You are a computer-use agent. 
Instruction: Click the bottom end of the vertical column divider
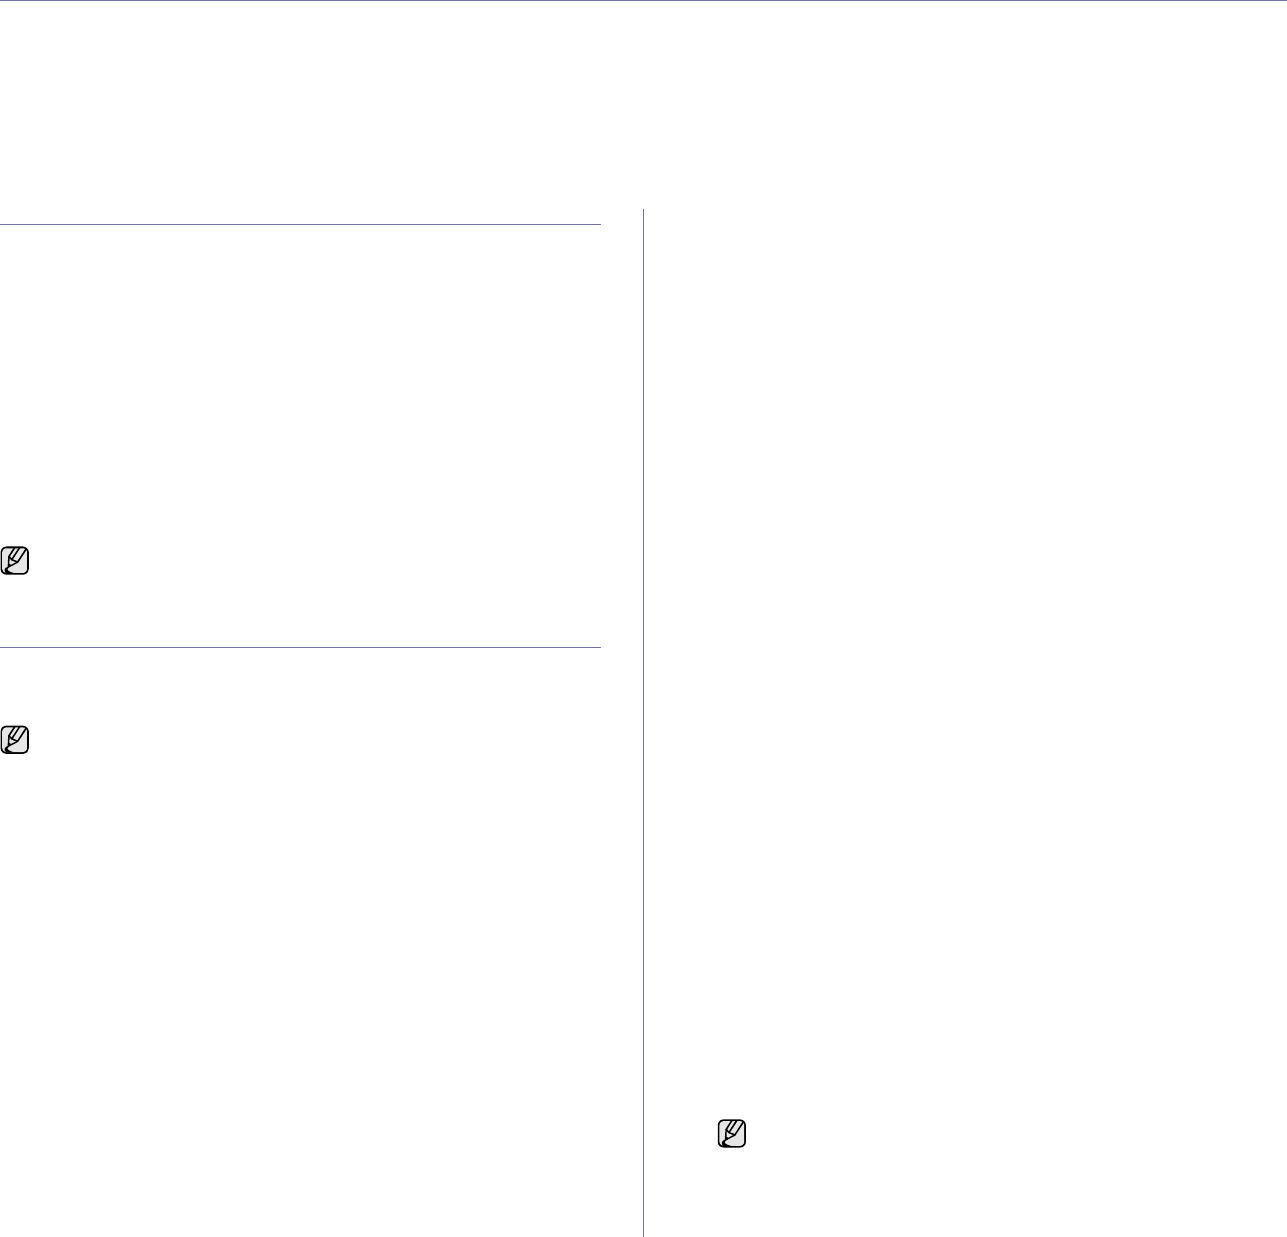tap(642, 1233)
